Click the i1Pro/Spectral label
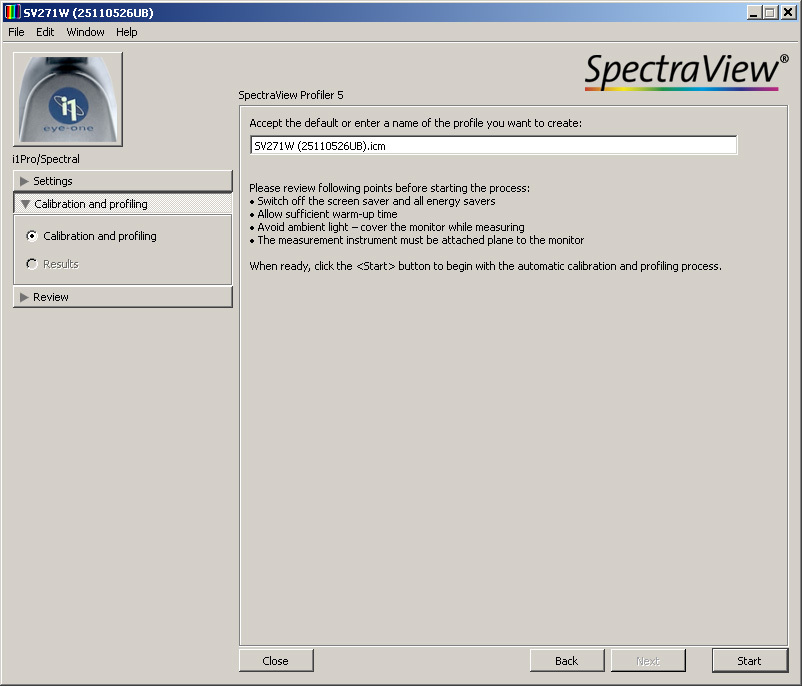 pos(46,159)
